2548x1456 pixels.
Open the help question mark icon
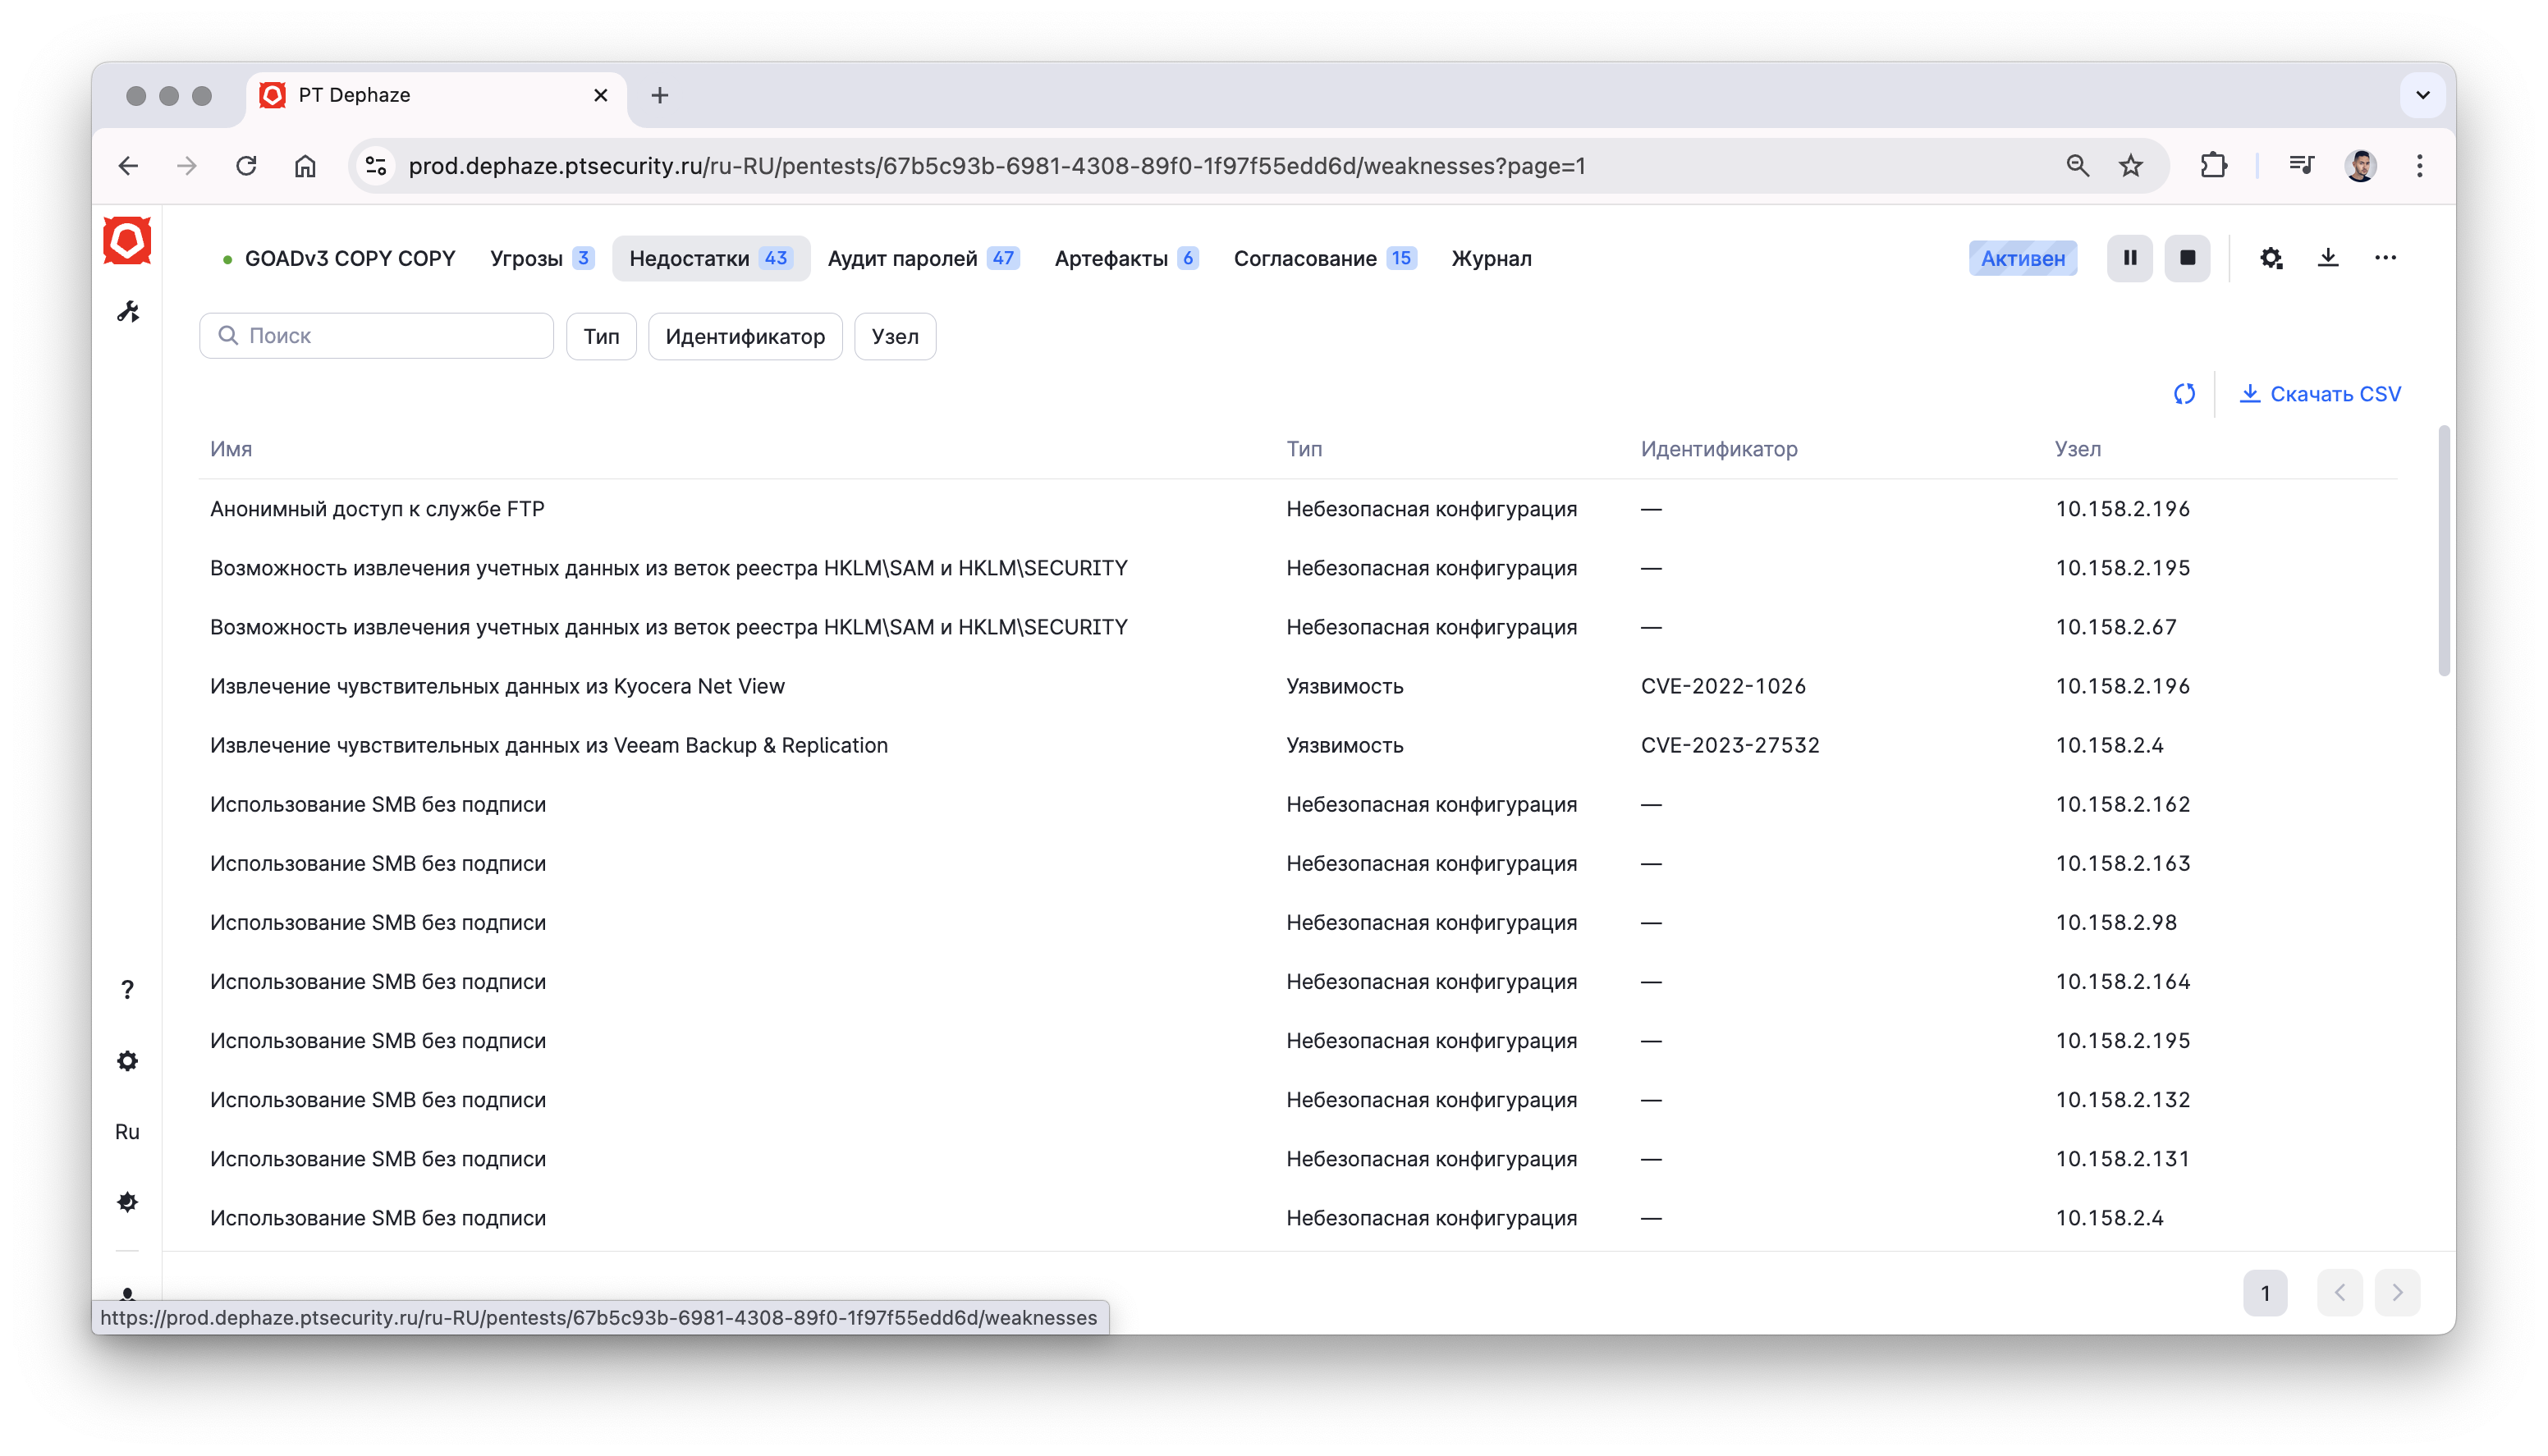click(x=127, y=990)
